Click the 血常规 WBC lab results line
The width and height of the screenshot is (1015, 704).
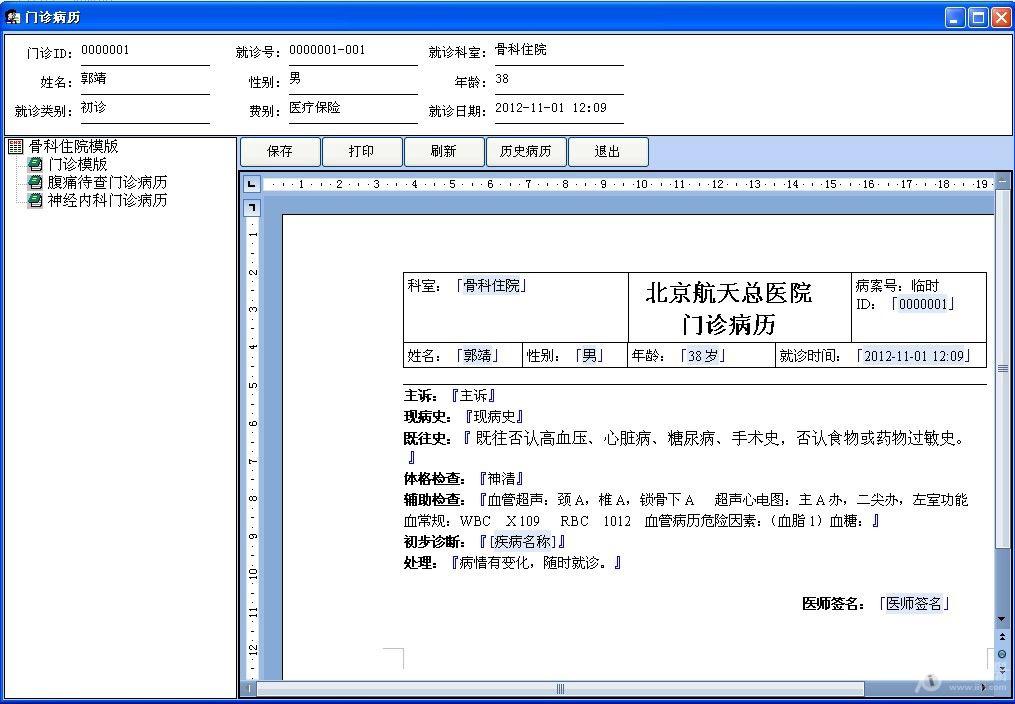(642, 521)
